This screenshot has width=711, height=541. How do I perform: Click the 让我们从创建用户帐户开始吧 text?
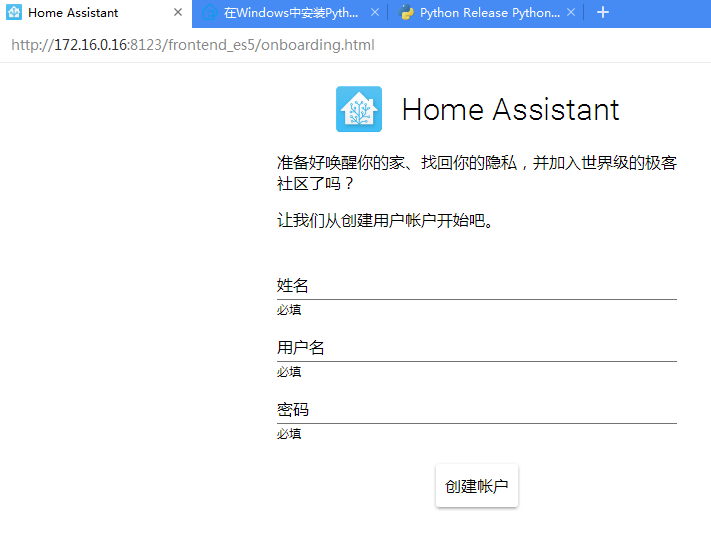[385, 221]
